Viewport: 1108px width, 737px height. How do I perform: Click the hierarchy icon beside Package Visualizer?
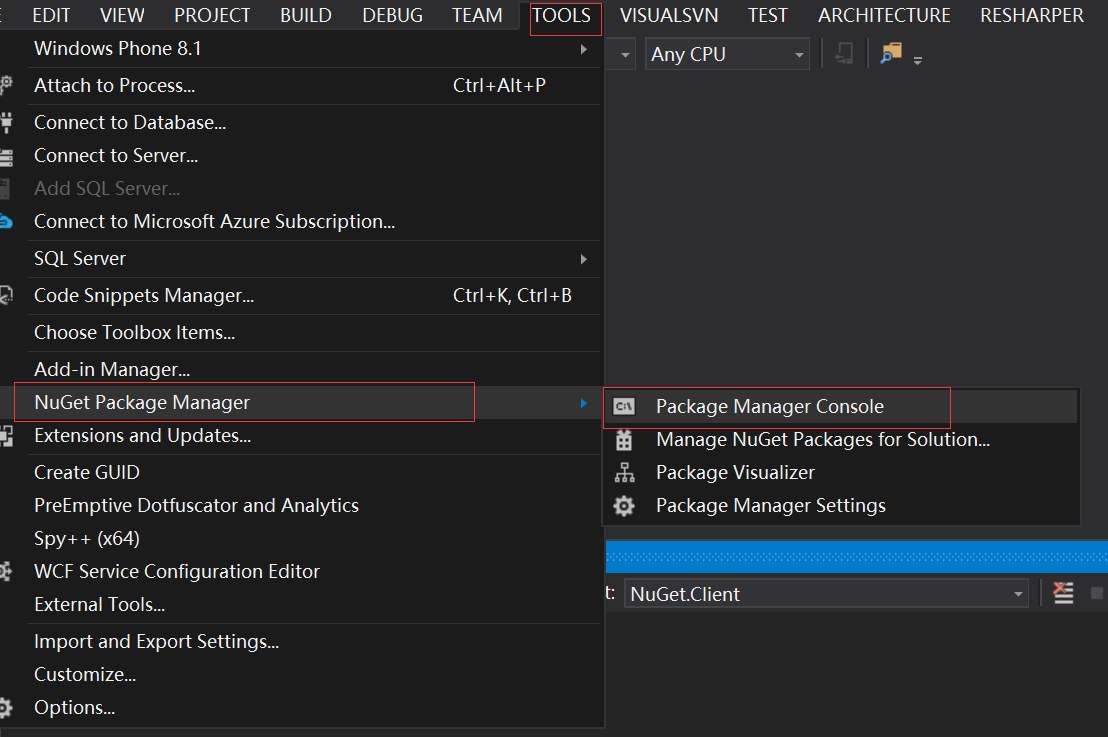tap(624, 472)
